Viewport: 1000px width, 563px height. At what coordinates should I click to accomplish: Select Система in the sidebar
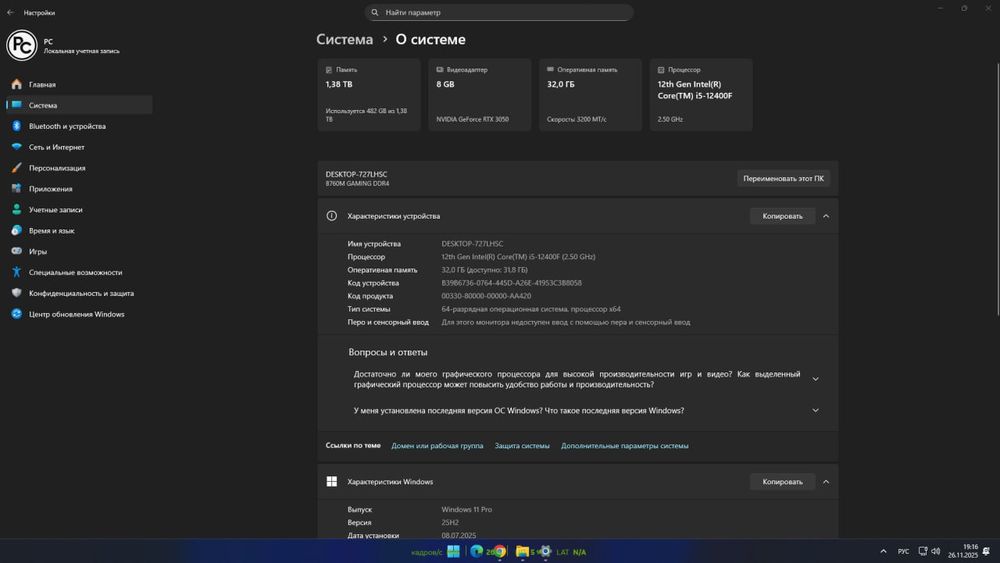point(79,105)
